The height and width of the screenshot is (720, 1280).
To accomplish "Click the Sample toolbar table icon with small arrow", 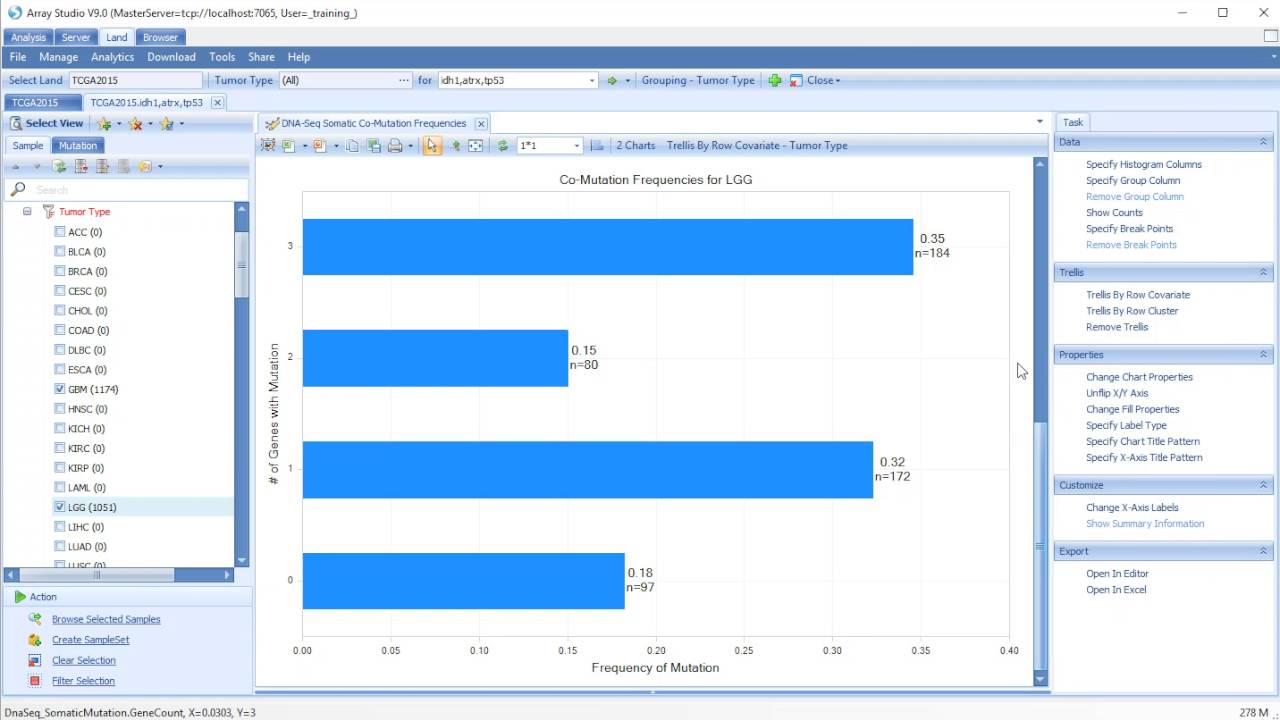I will (102, 167).
